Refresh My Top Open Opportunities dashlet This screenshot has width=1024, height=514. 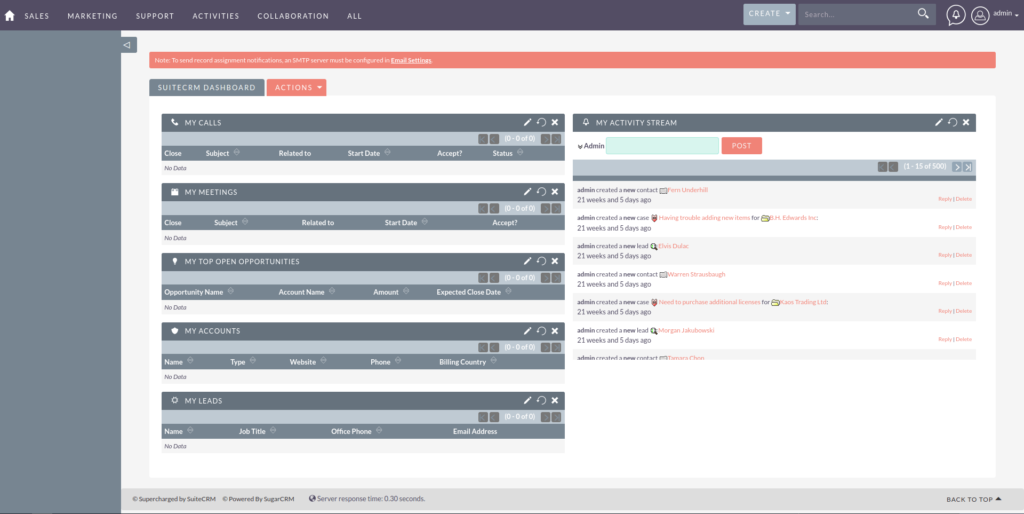(541, 261)
